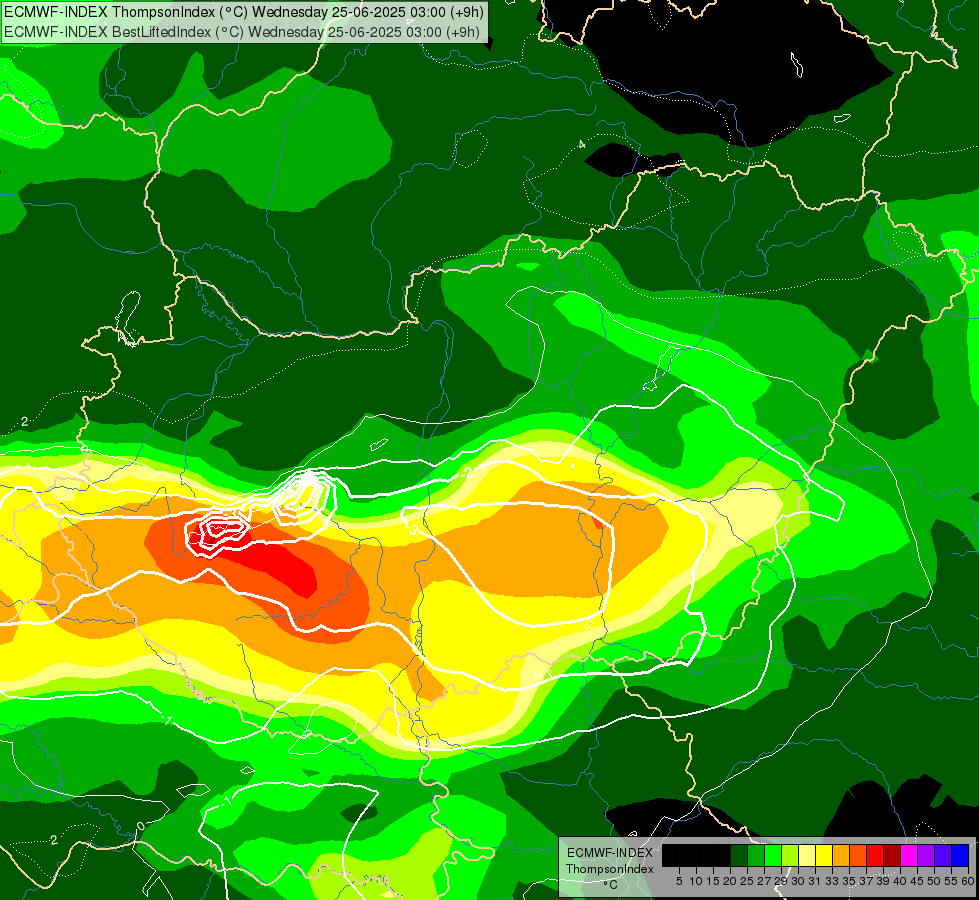Select the medium green 25–27 legend swatch
The height and width of the screenshot is (900, 979).
(756, 855)
